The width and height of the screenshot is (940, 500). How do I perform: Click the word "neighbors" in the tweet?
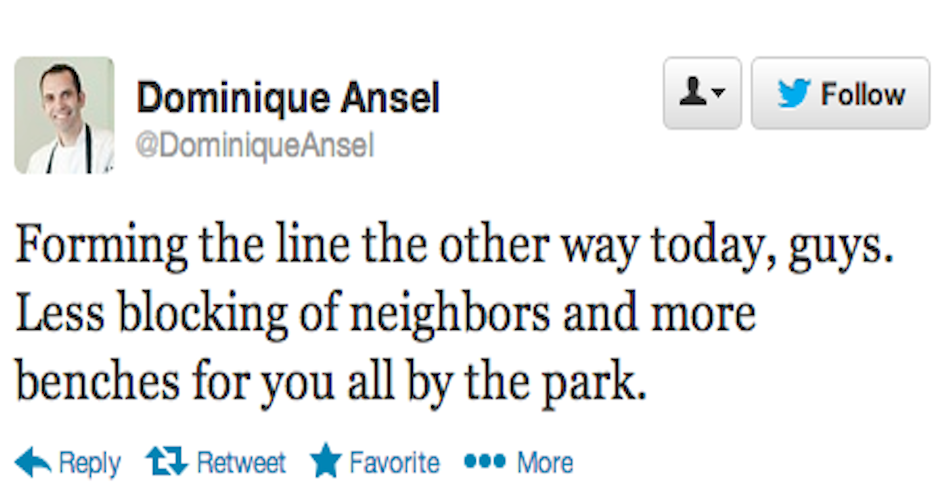(450, 316)
